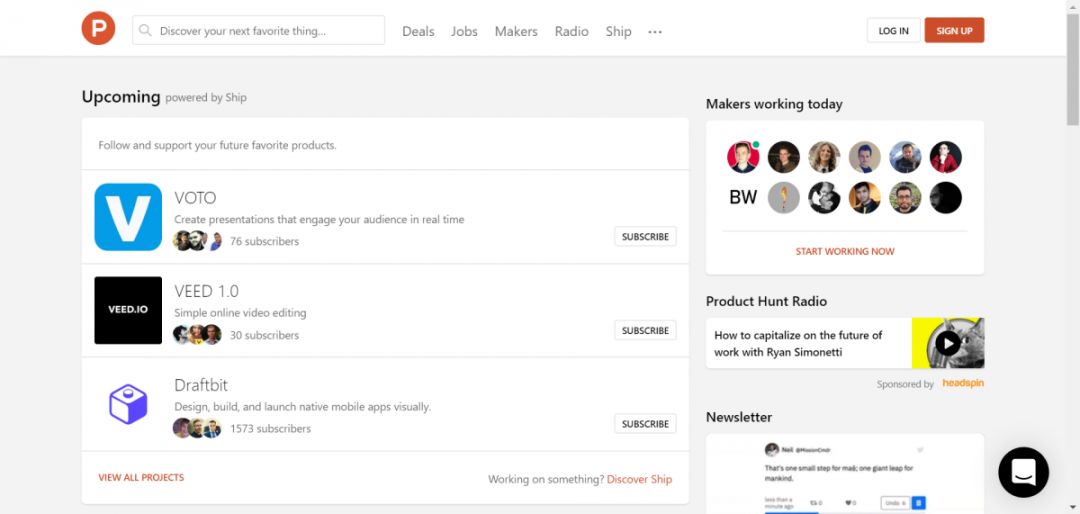
Task: Focus the Discover search input field
Action: (265, 31)
